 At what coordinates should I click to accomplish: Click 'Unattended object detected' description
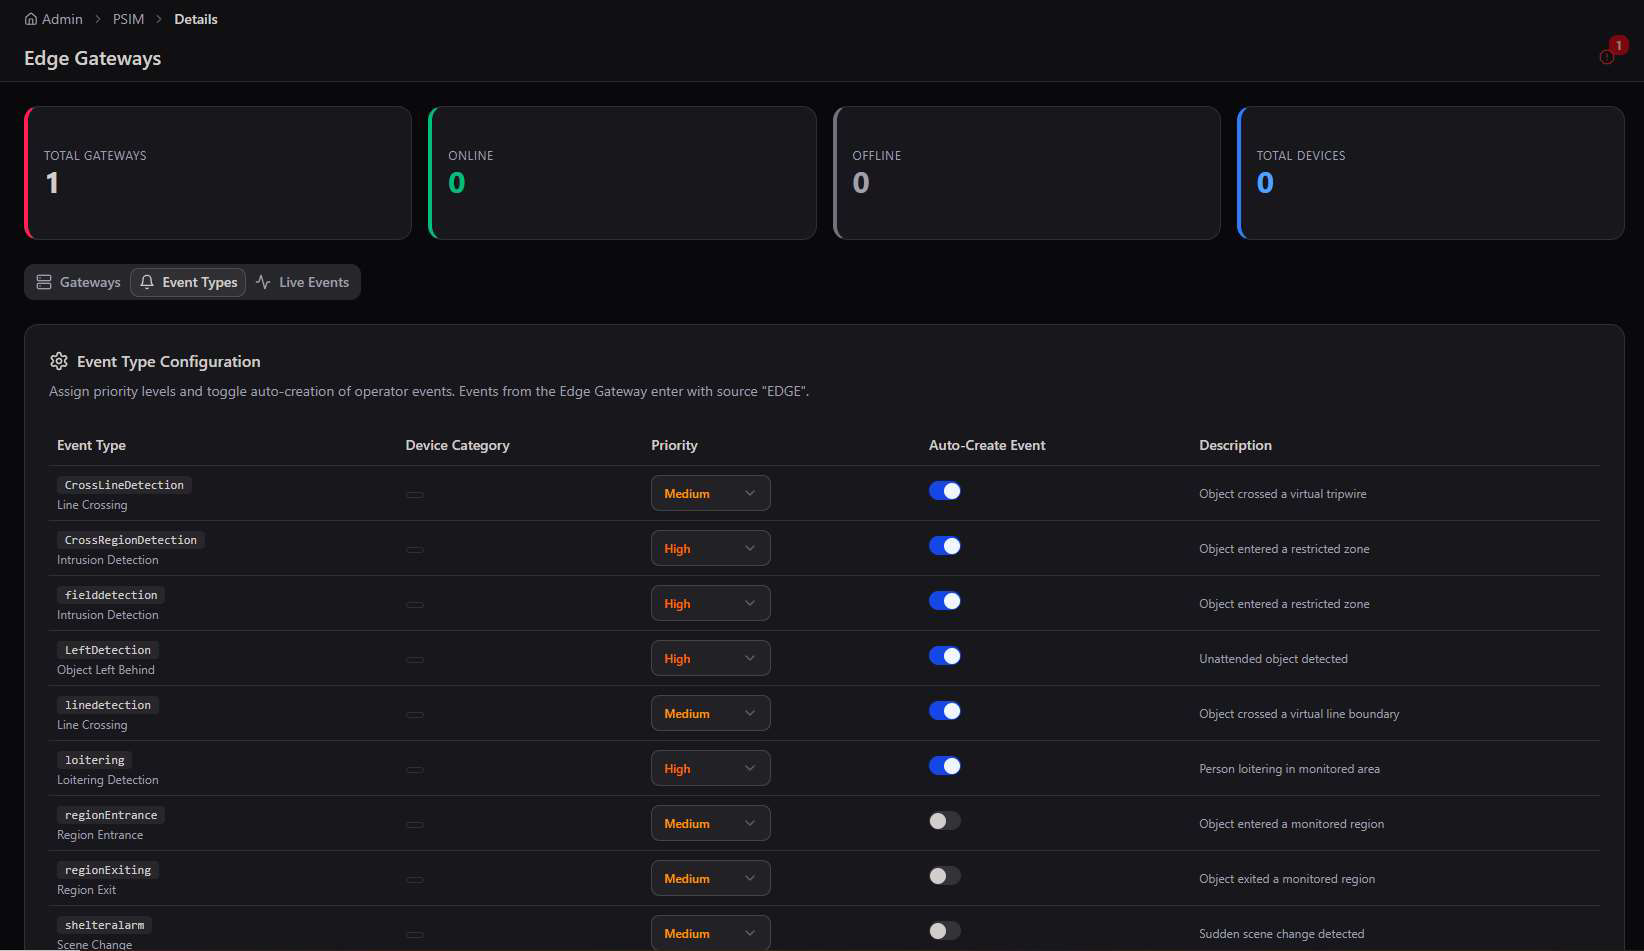point(1273,659)
